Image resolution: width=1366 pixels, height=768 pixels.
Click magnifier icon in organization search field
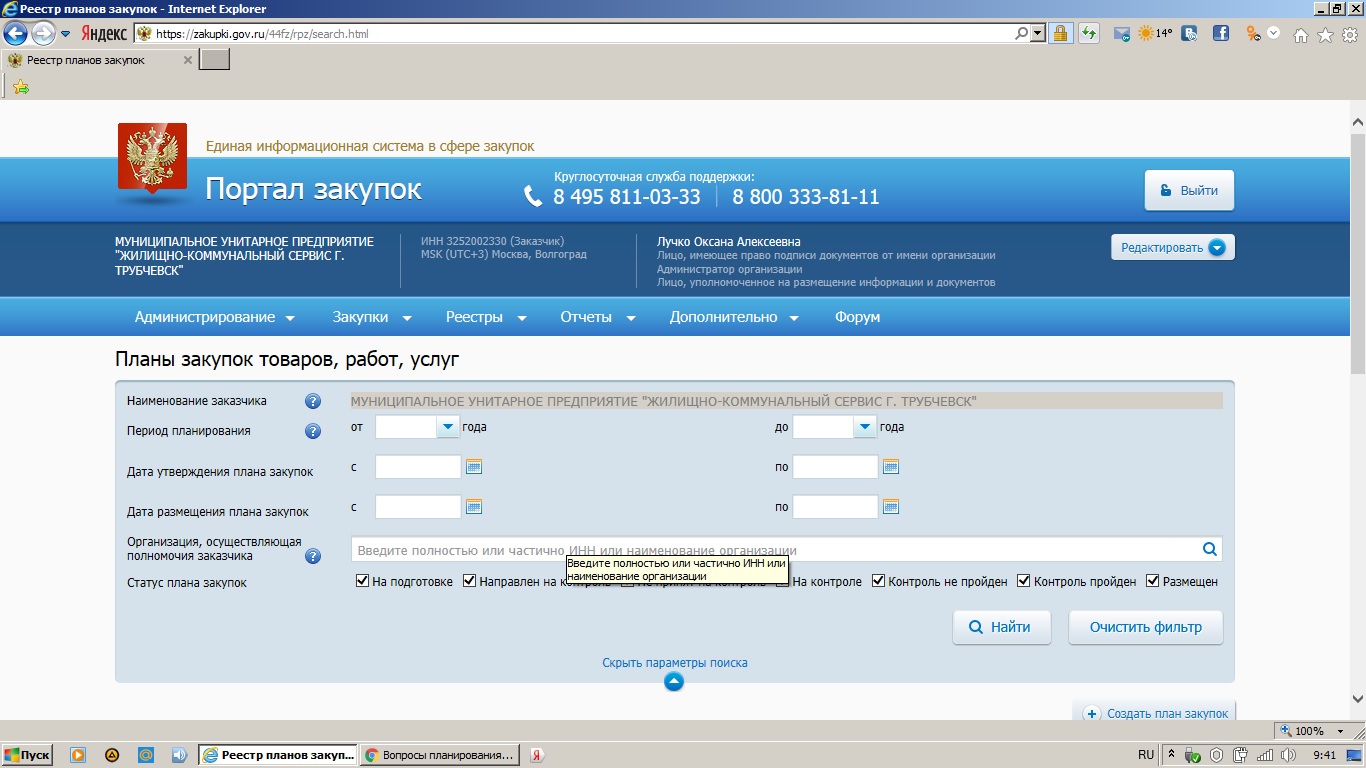1209,549
